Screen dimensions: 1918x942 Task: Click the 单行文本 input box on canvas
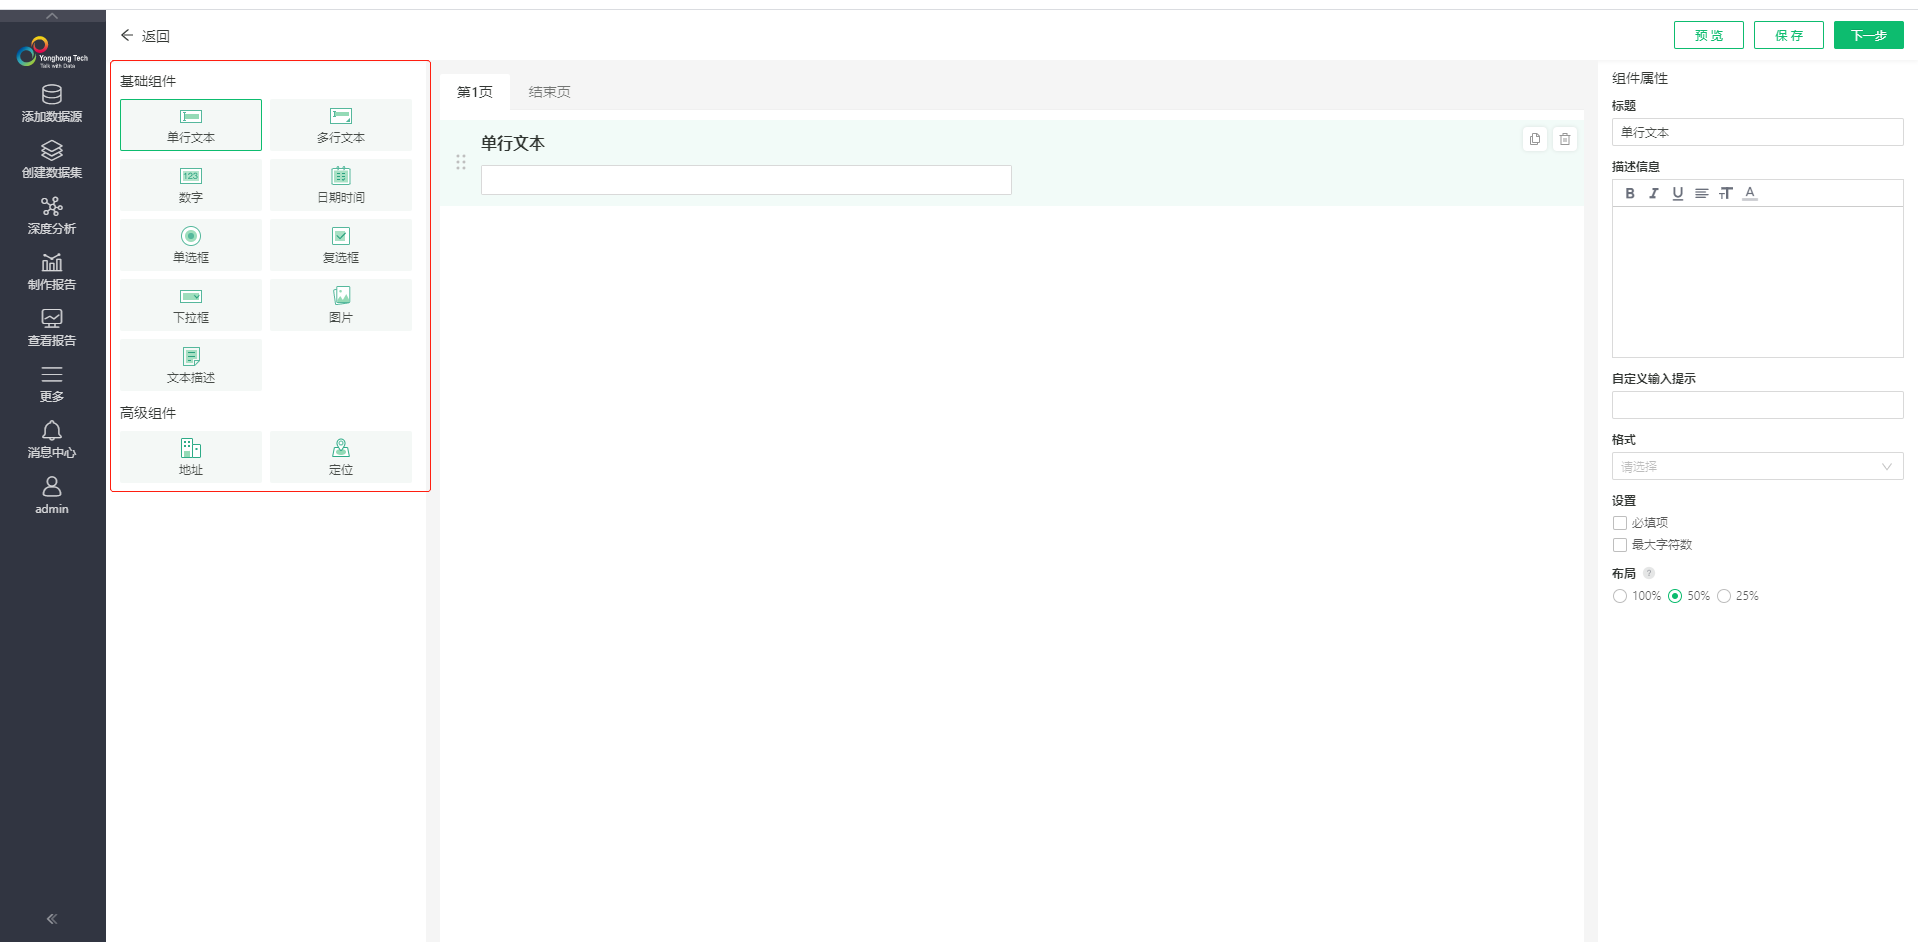click(x=746, y=180)
